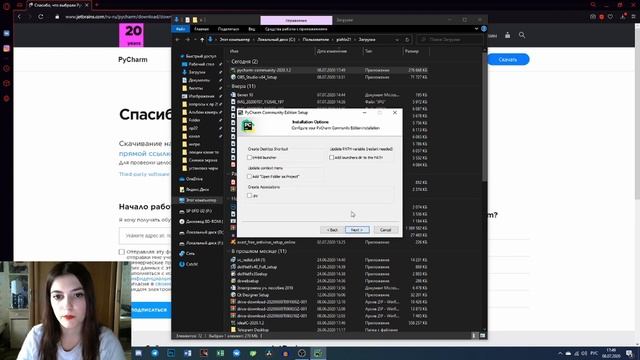
Task: Click the browser URL address bar
Action: (118, 17)
